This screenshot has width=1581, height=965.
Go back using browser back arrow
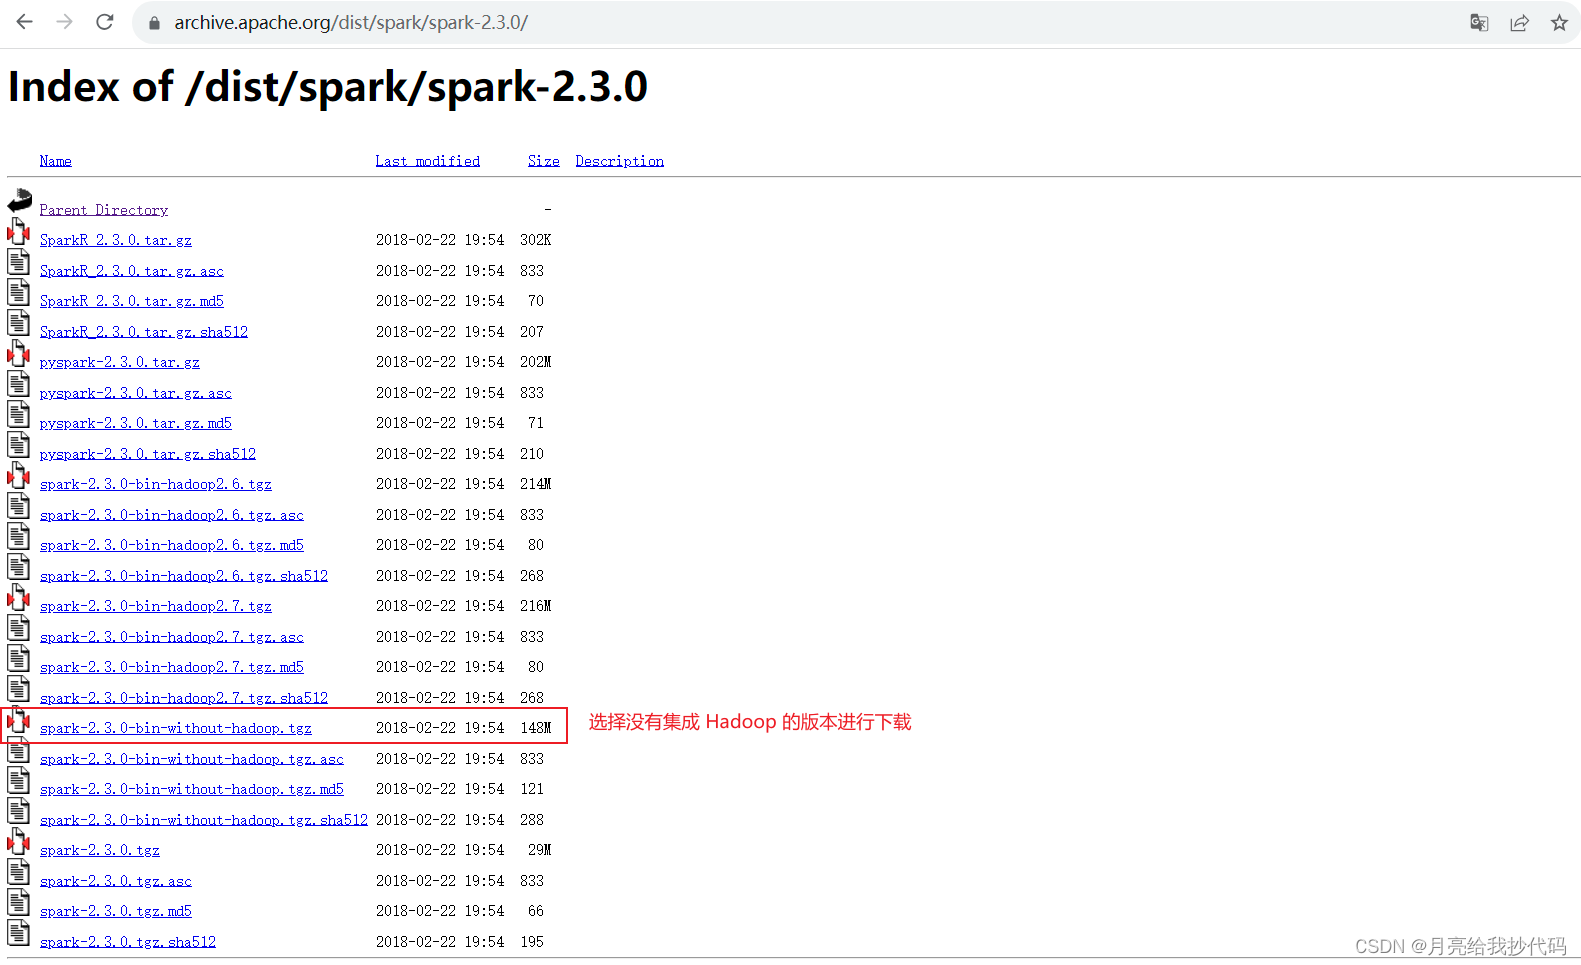point(24,22)
